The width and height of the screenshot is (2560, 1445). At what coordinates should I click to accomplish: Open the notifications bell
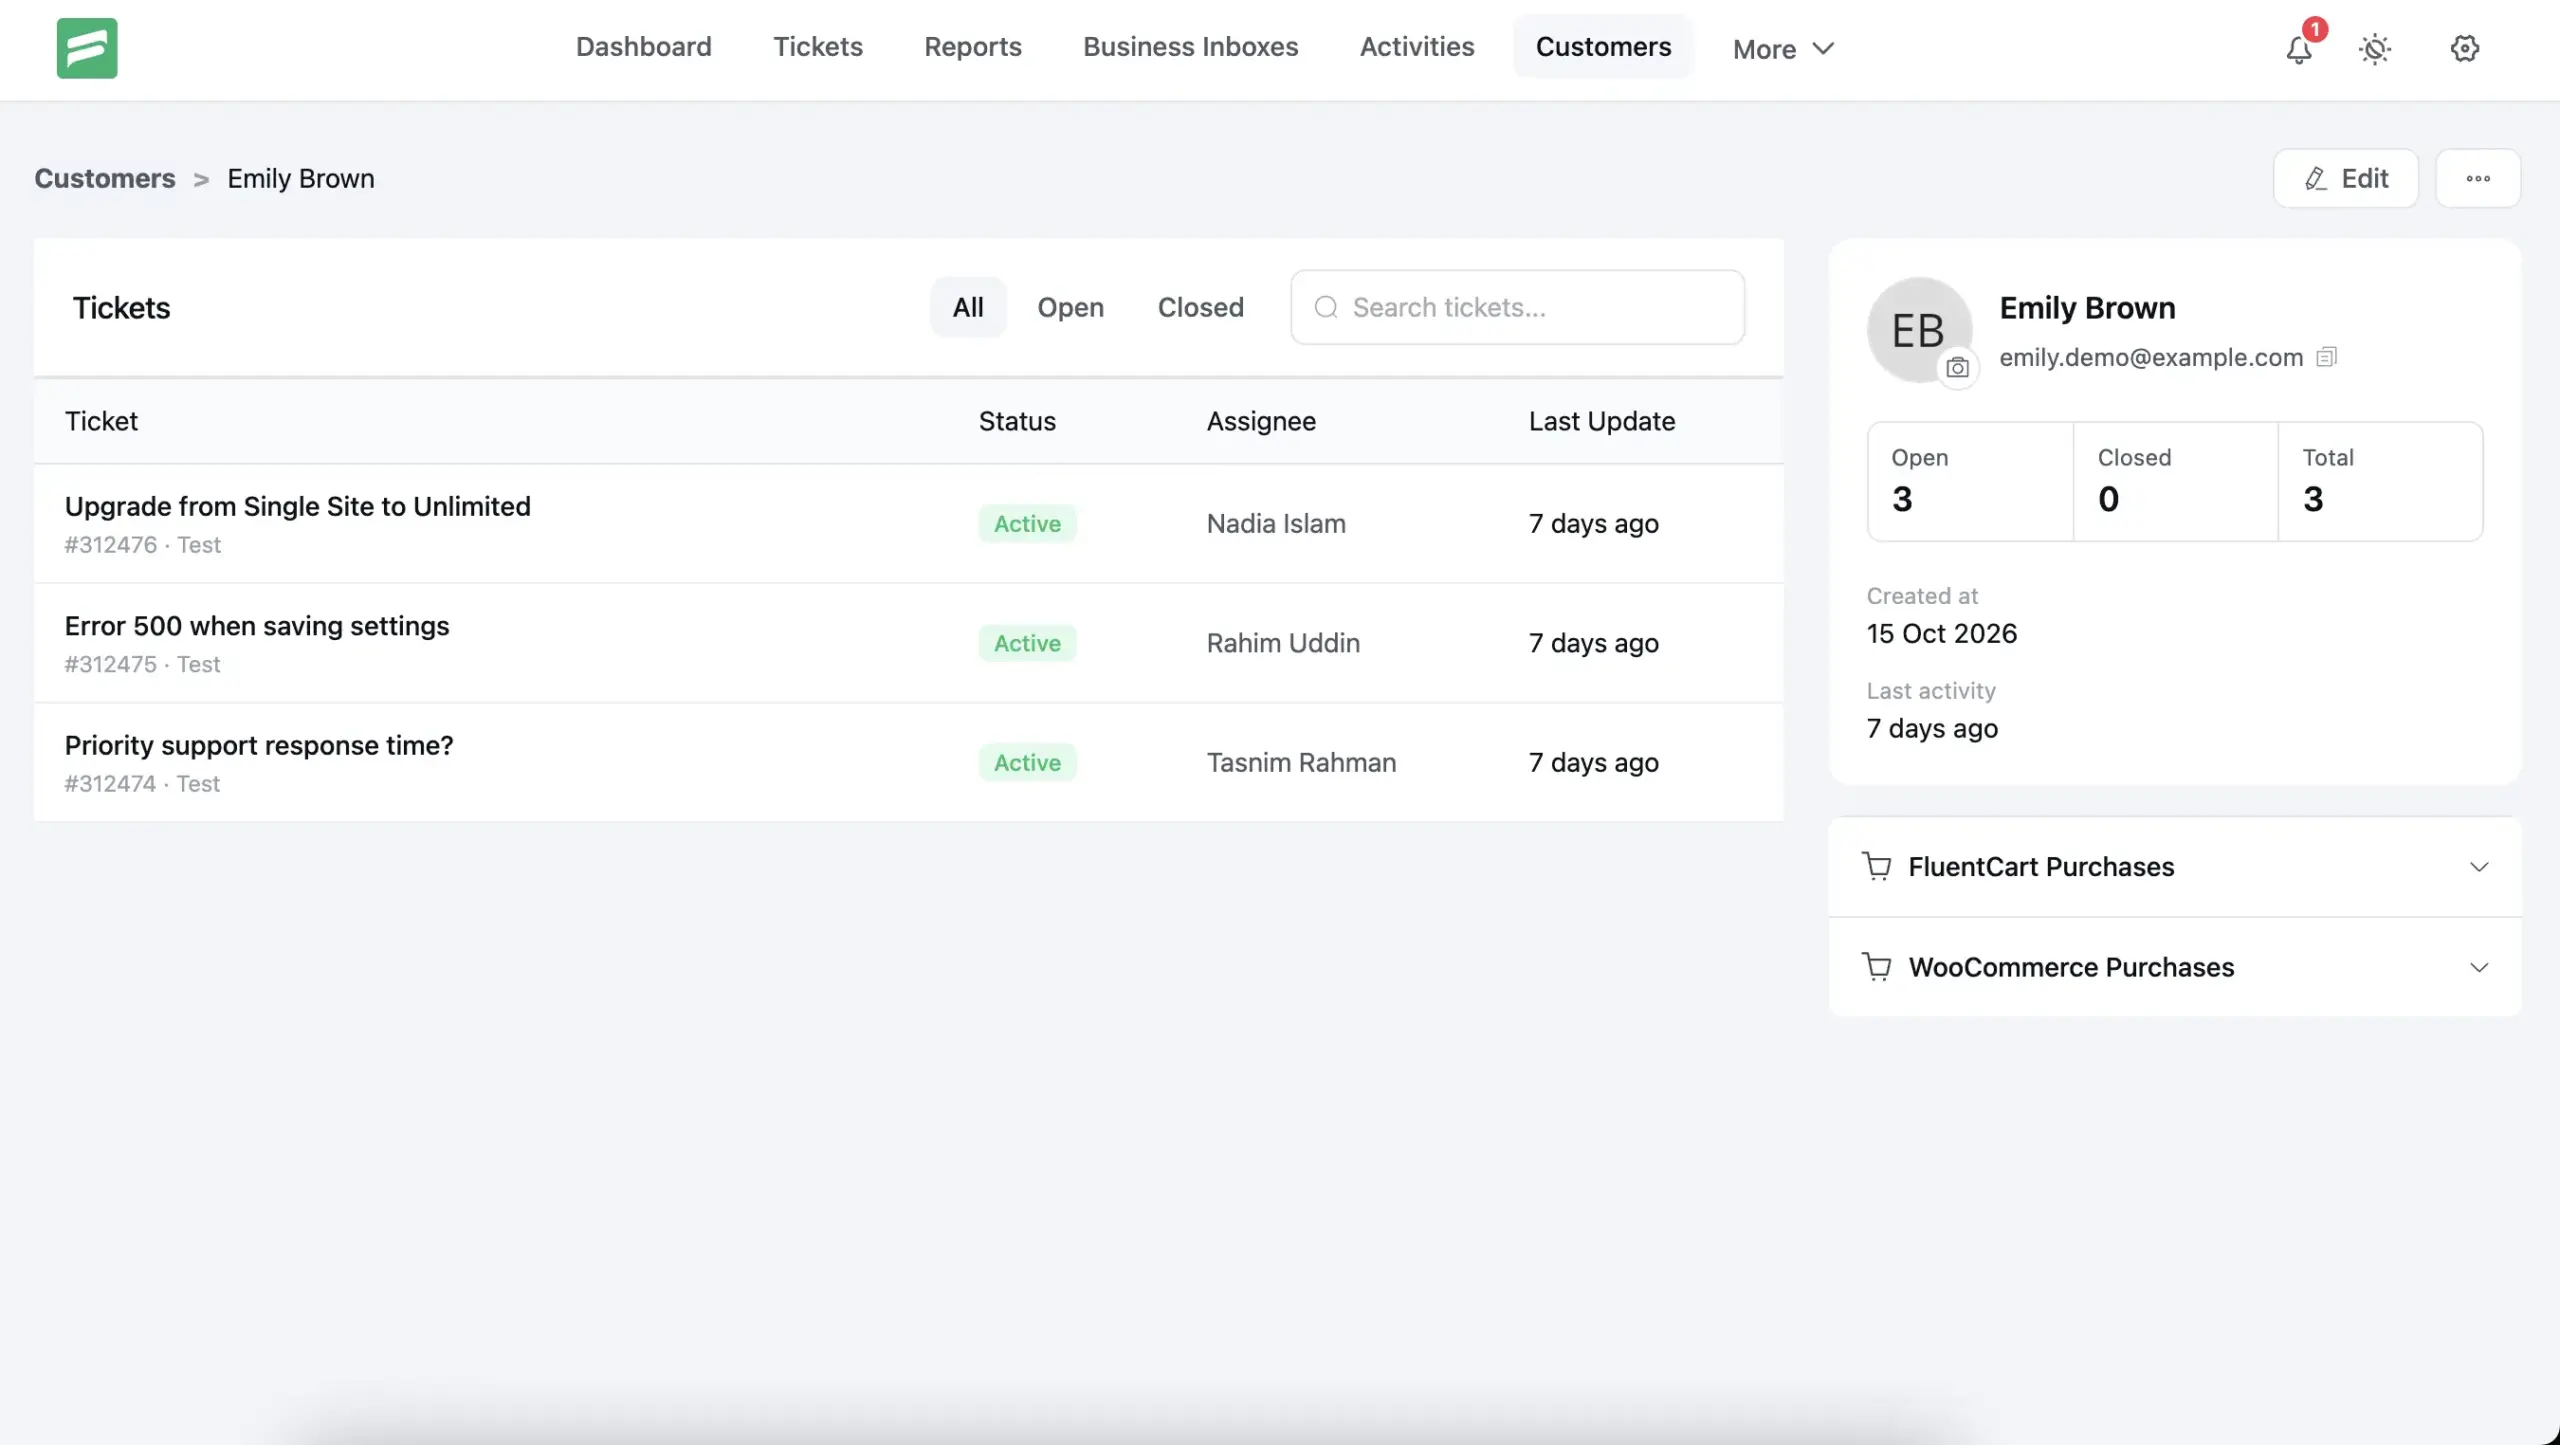(2299, 49)
